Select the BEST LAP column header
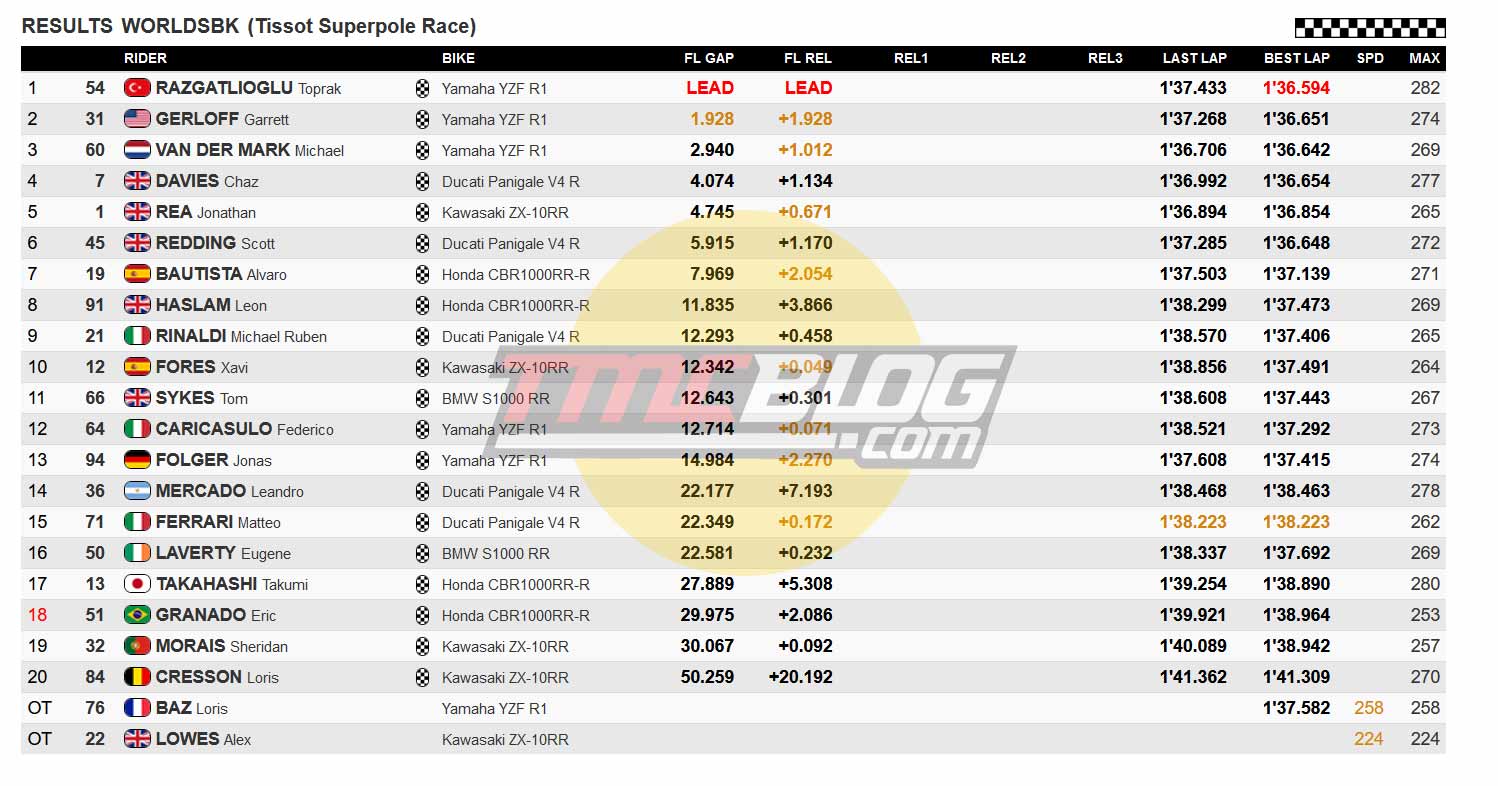Screen dimensions: 1498x786 tap(1297, 58)
